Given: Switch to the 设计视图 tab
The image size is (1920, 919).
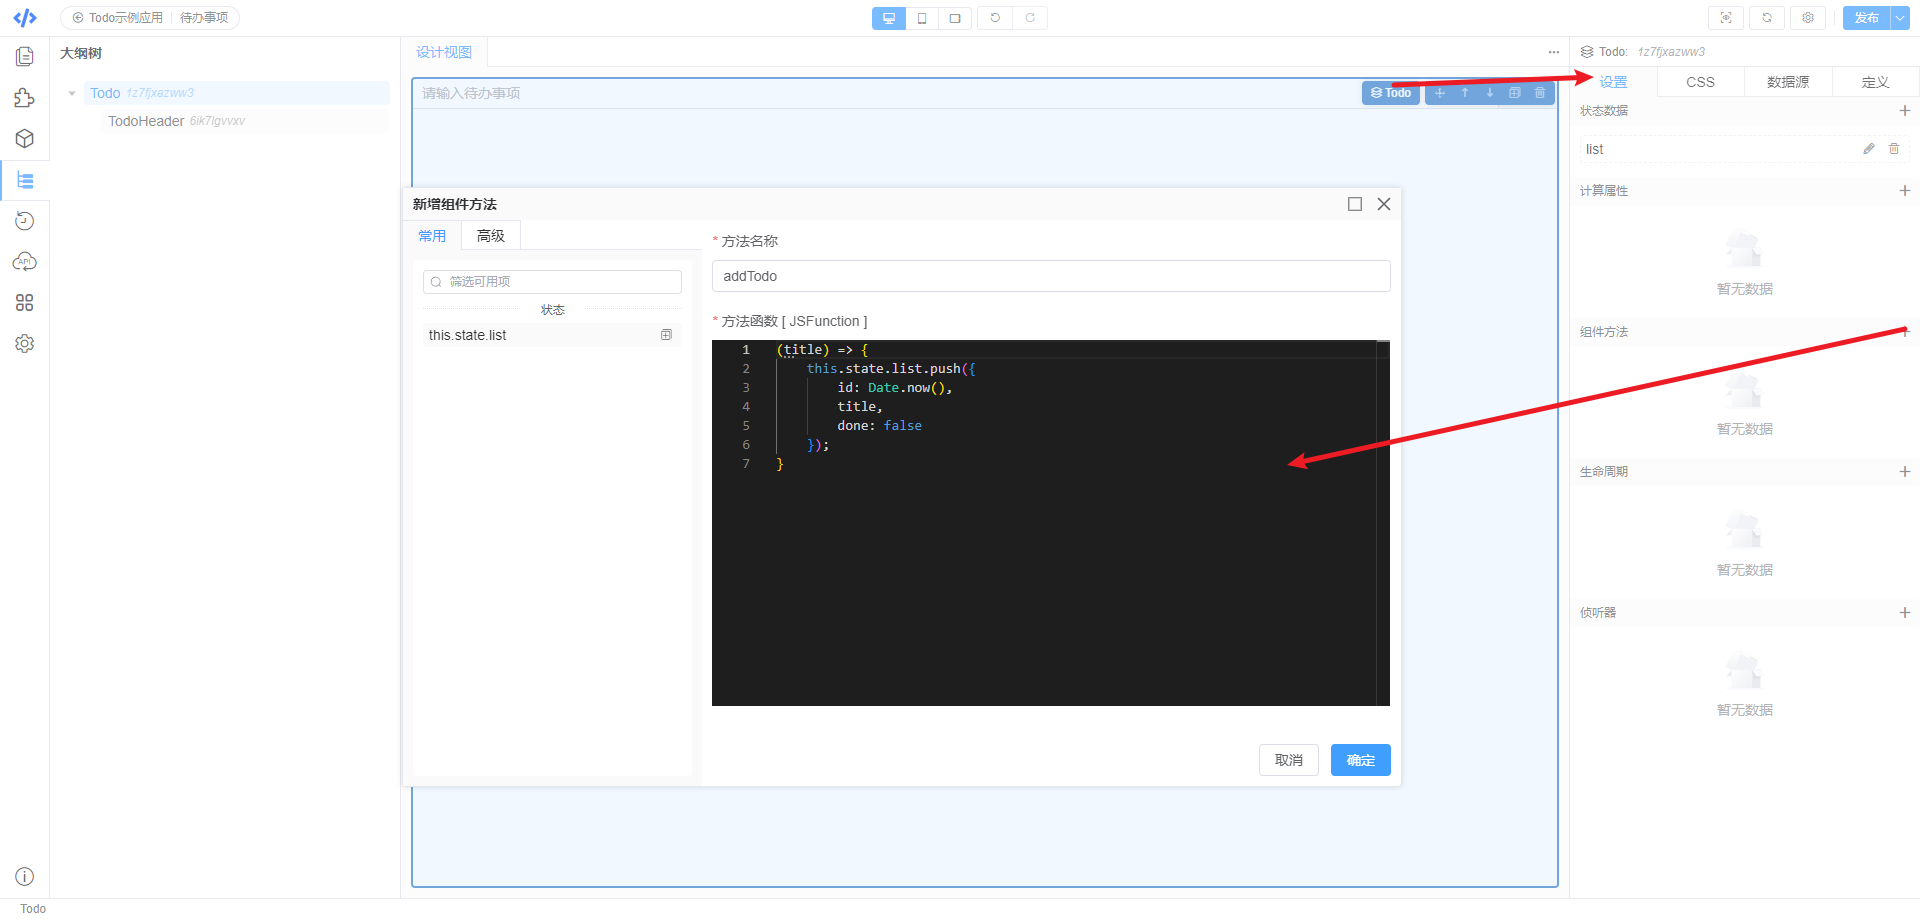Looking at the screenshot, I should point(444,52).
